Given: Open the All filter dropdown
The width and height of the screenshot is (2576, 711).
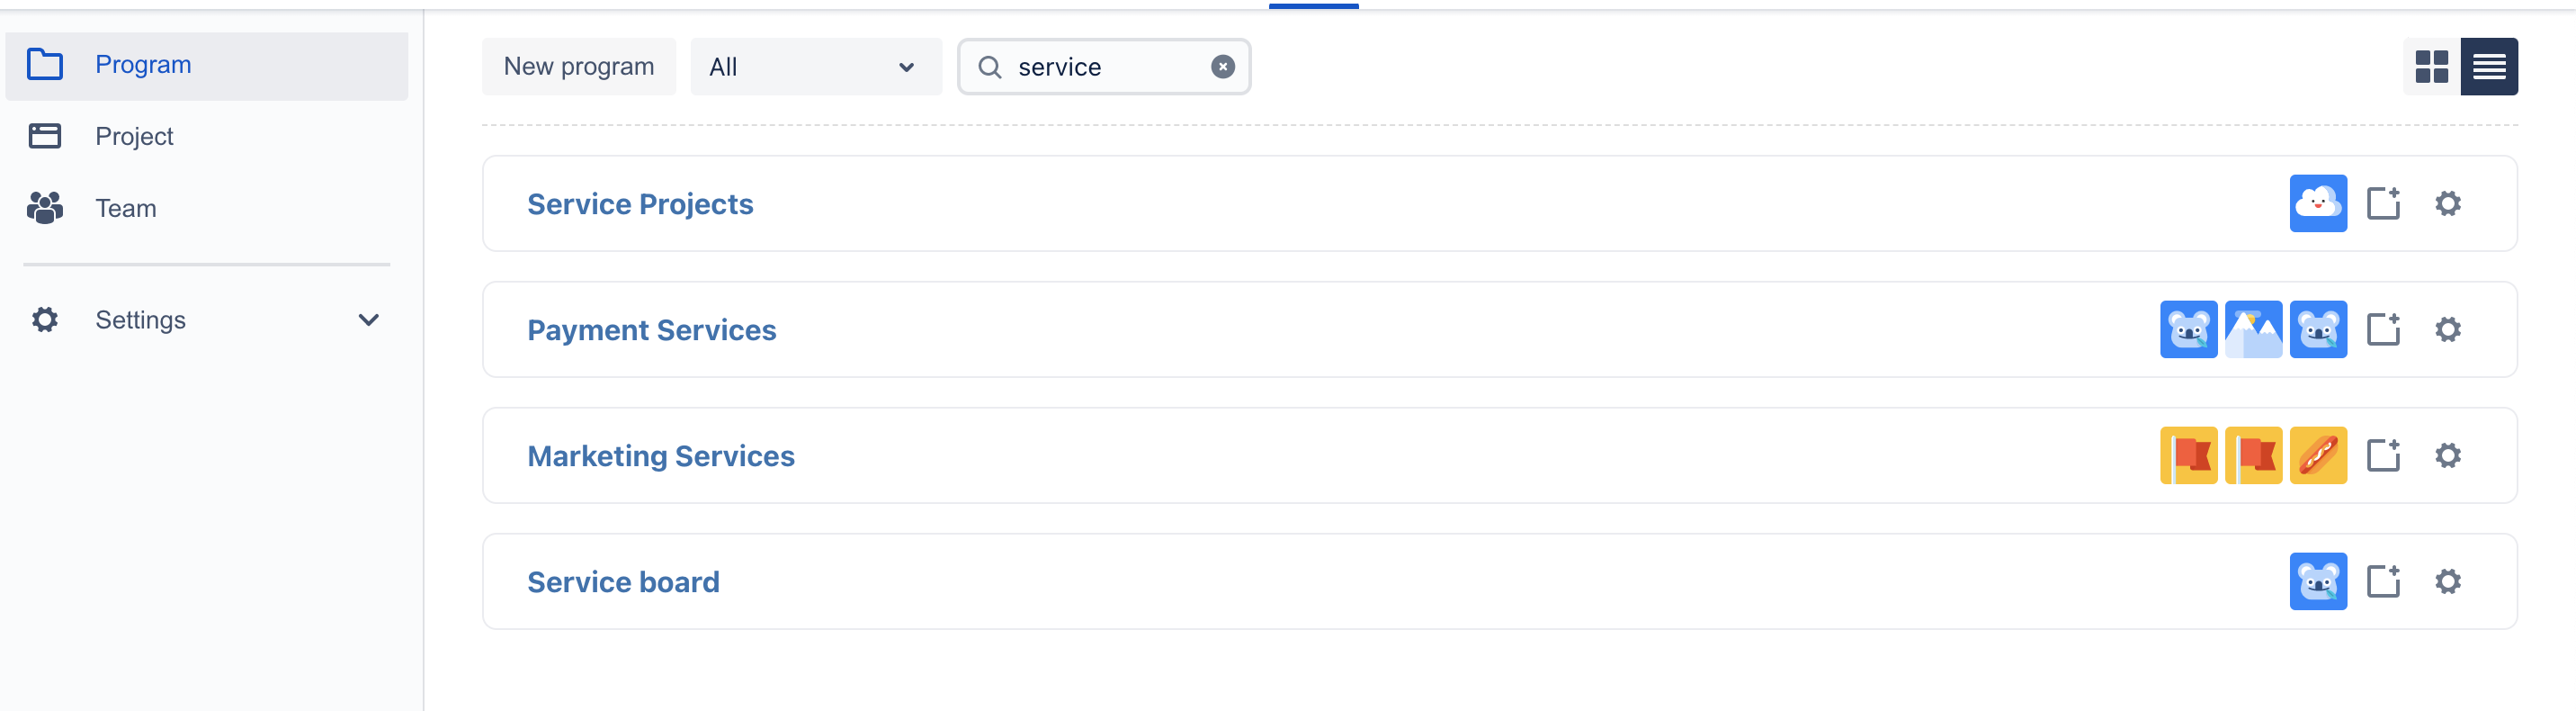Looking at the screenshot, I should pyautogui.click(x=815, y=67).
